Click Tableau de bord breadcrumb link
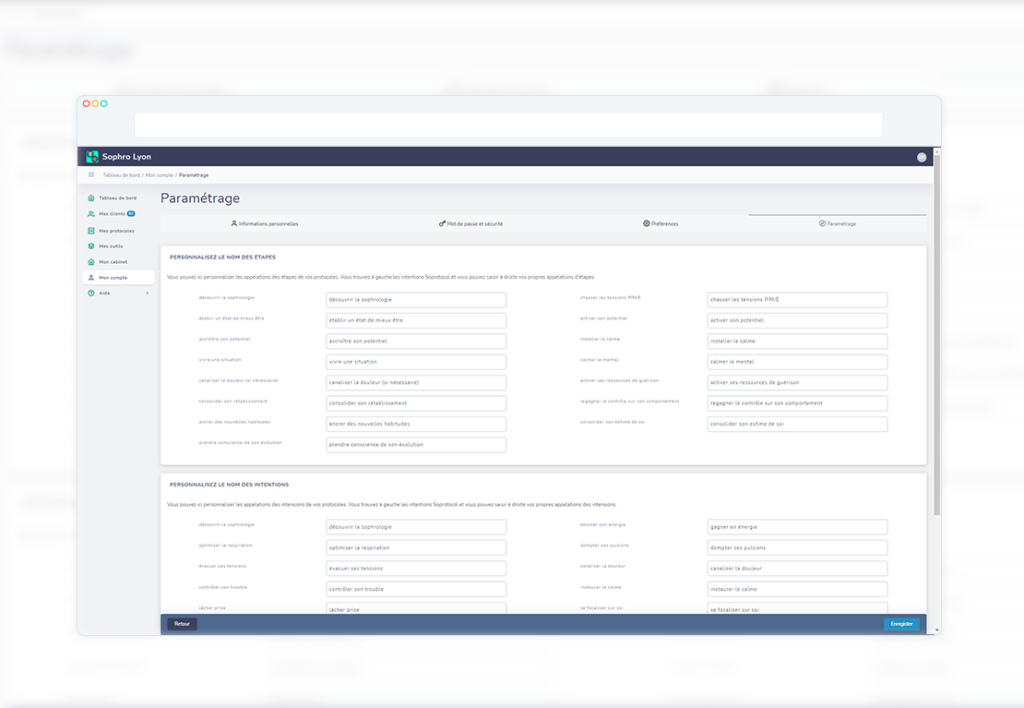1024x708 pixels. (x=122, y=175)
